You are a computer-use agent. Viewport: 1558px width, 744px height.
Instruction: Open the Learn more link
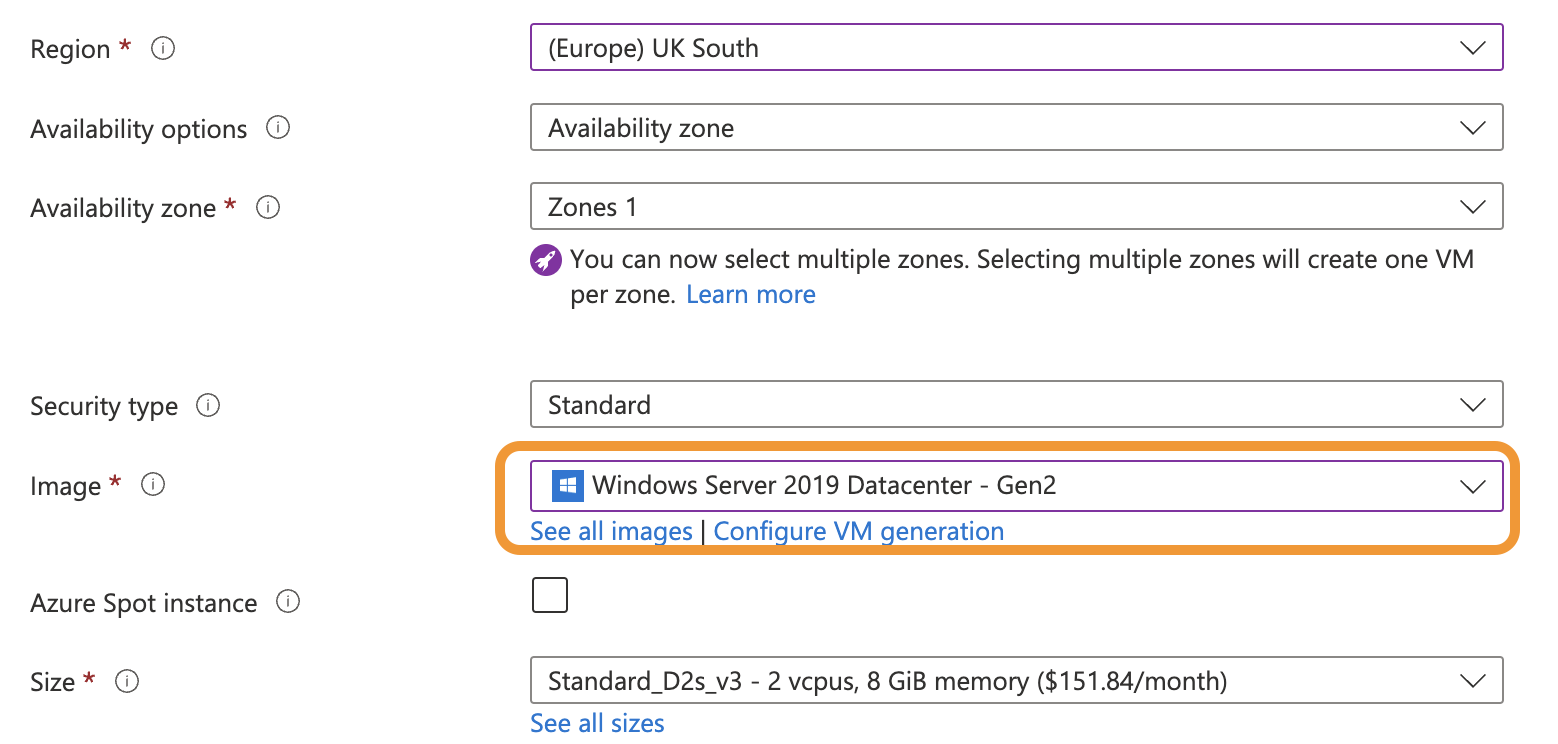[751, 295]
